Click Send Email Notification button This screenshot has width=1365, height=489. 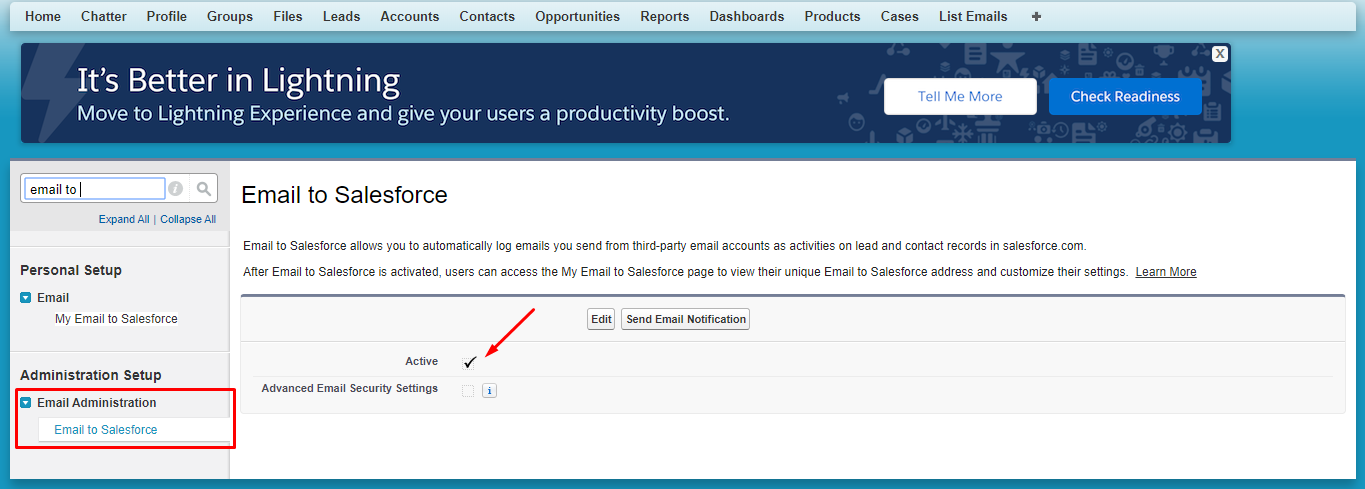tap(686, 319)
